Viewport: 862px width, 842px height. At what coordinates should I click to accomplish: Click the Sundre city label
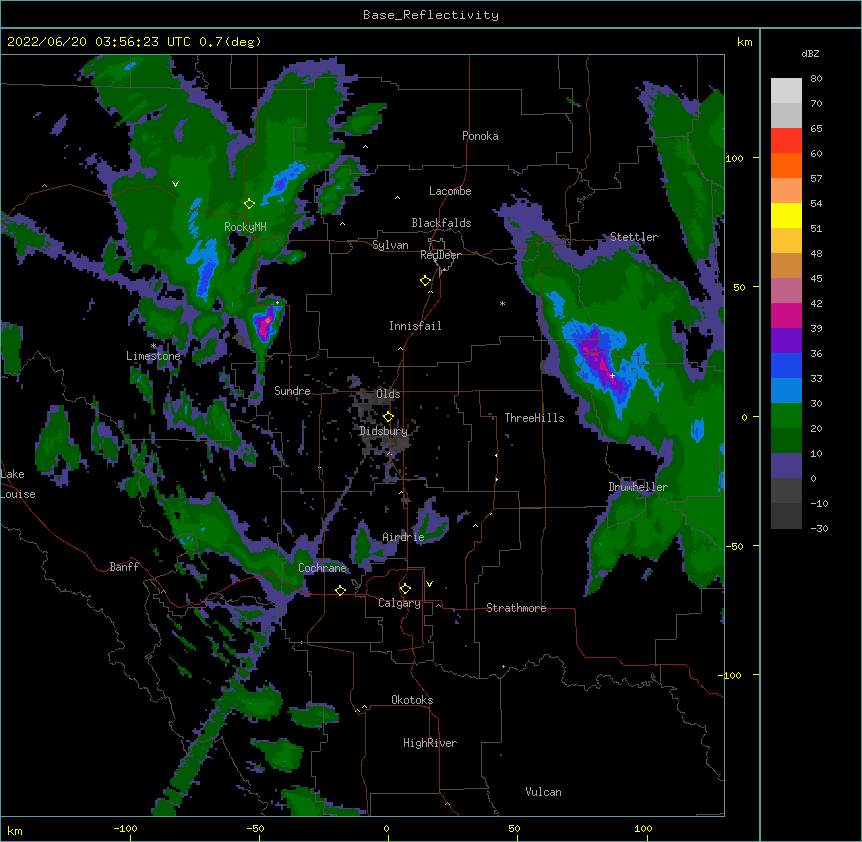(x=292, y=391)
